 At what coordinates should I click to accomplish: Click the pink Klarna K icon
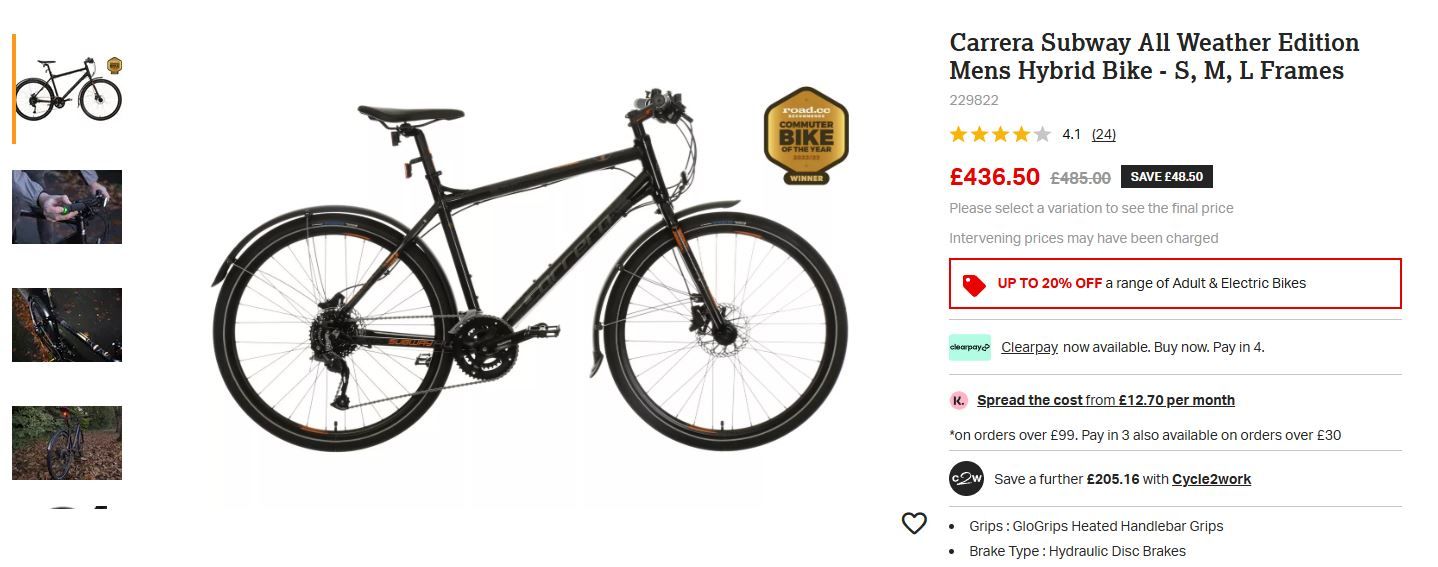coord(959,400)
